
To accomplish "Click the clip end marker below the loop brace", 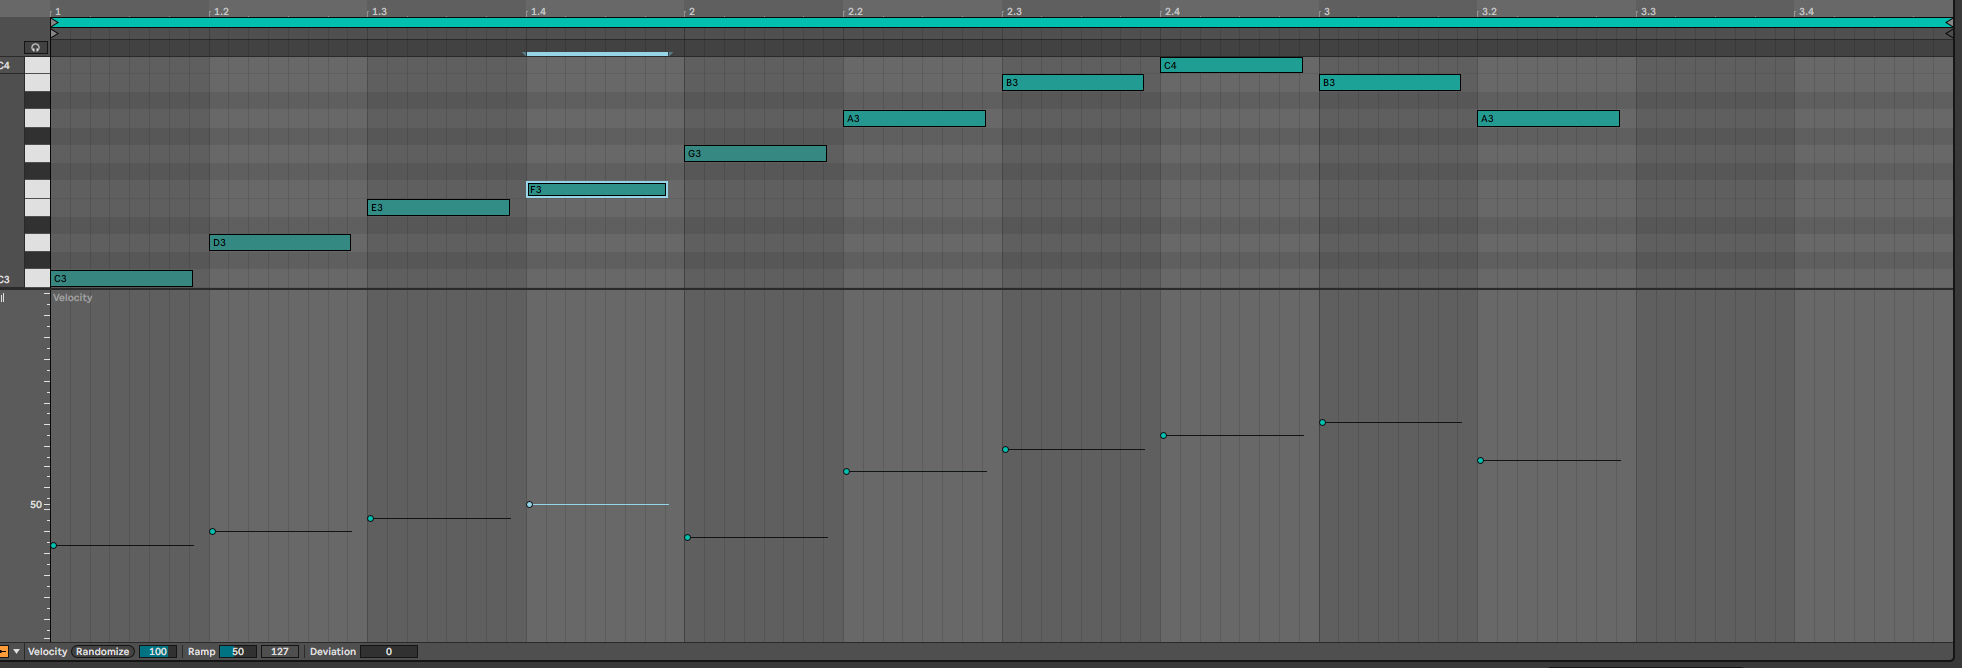I will coord(1948,33).
